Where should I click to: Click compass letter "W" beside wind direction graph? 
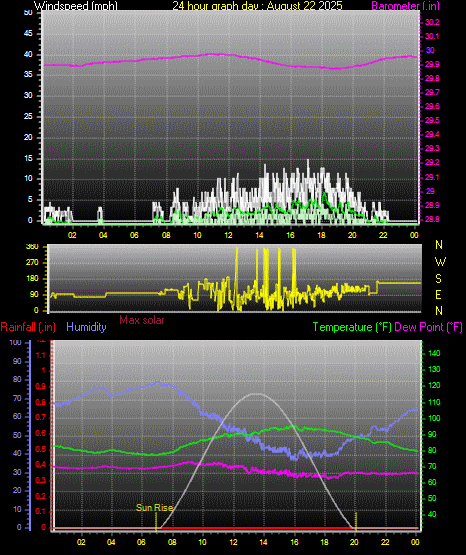click(440, 262)
